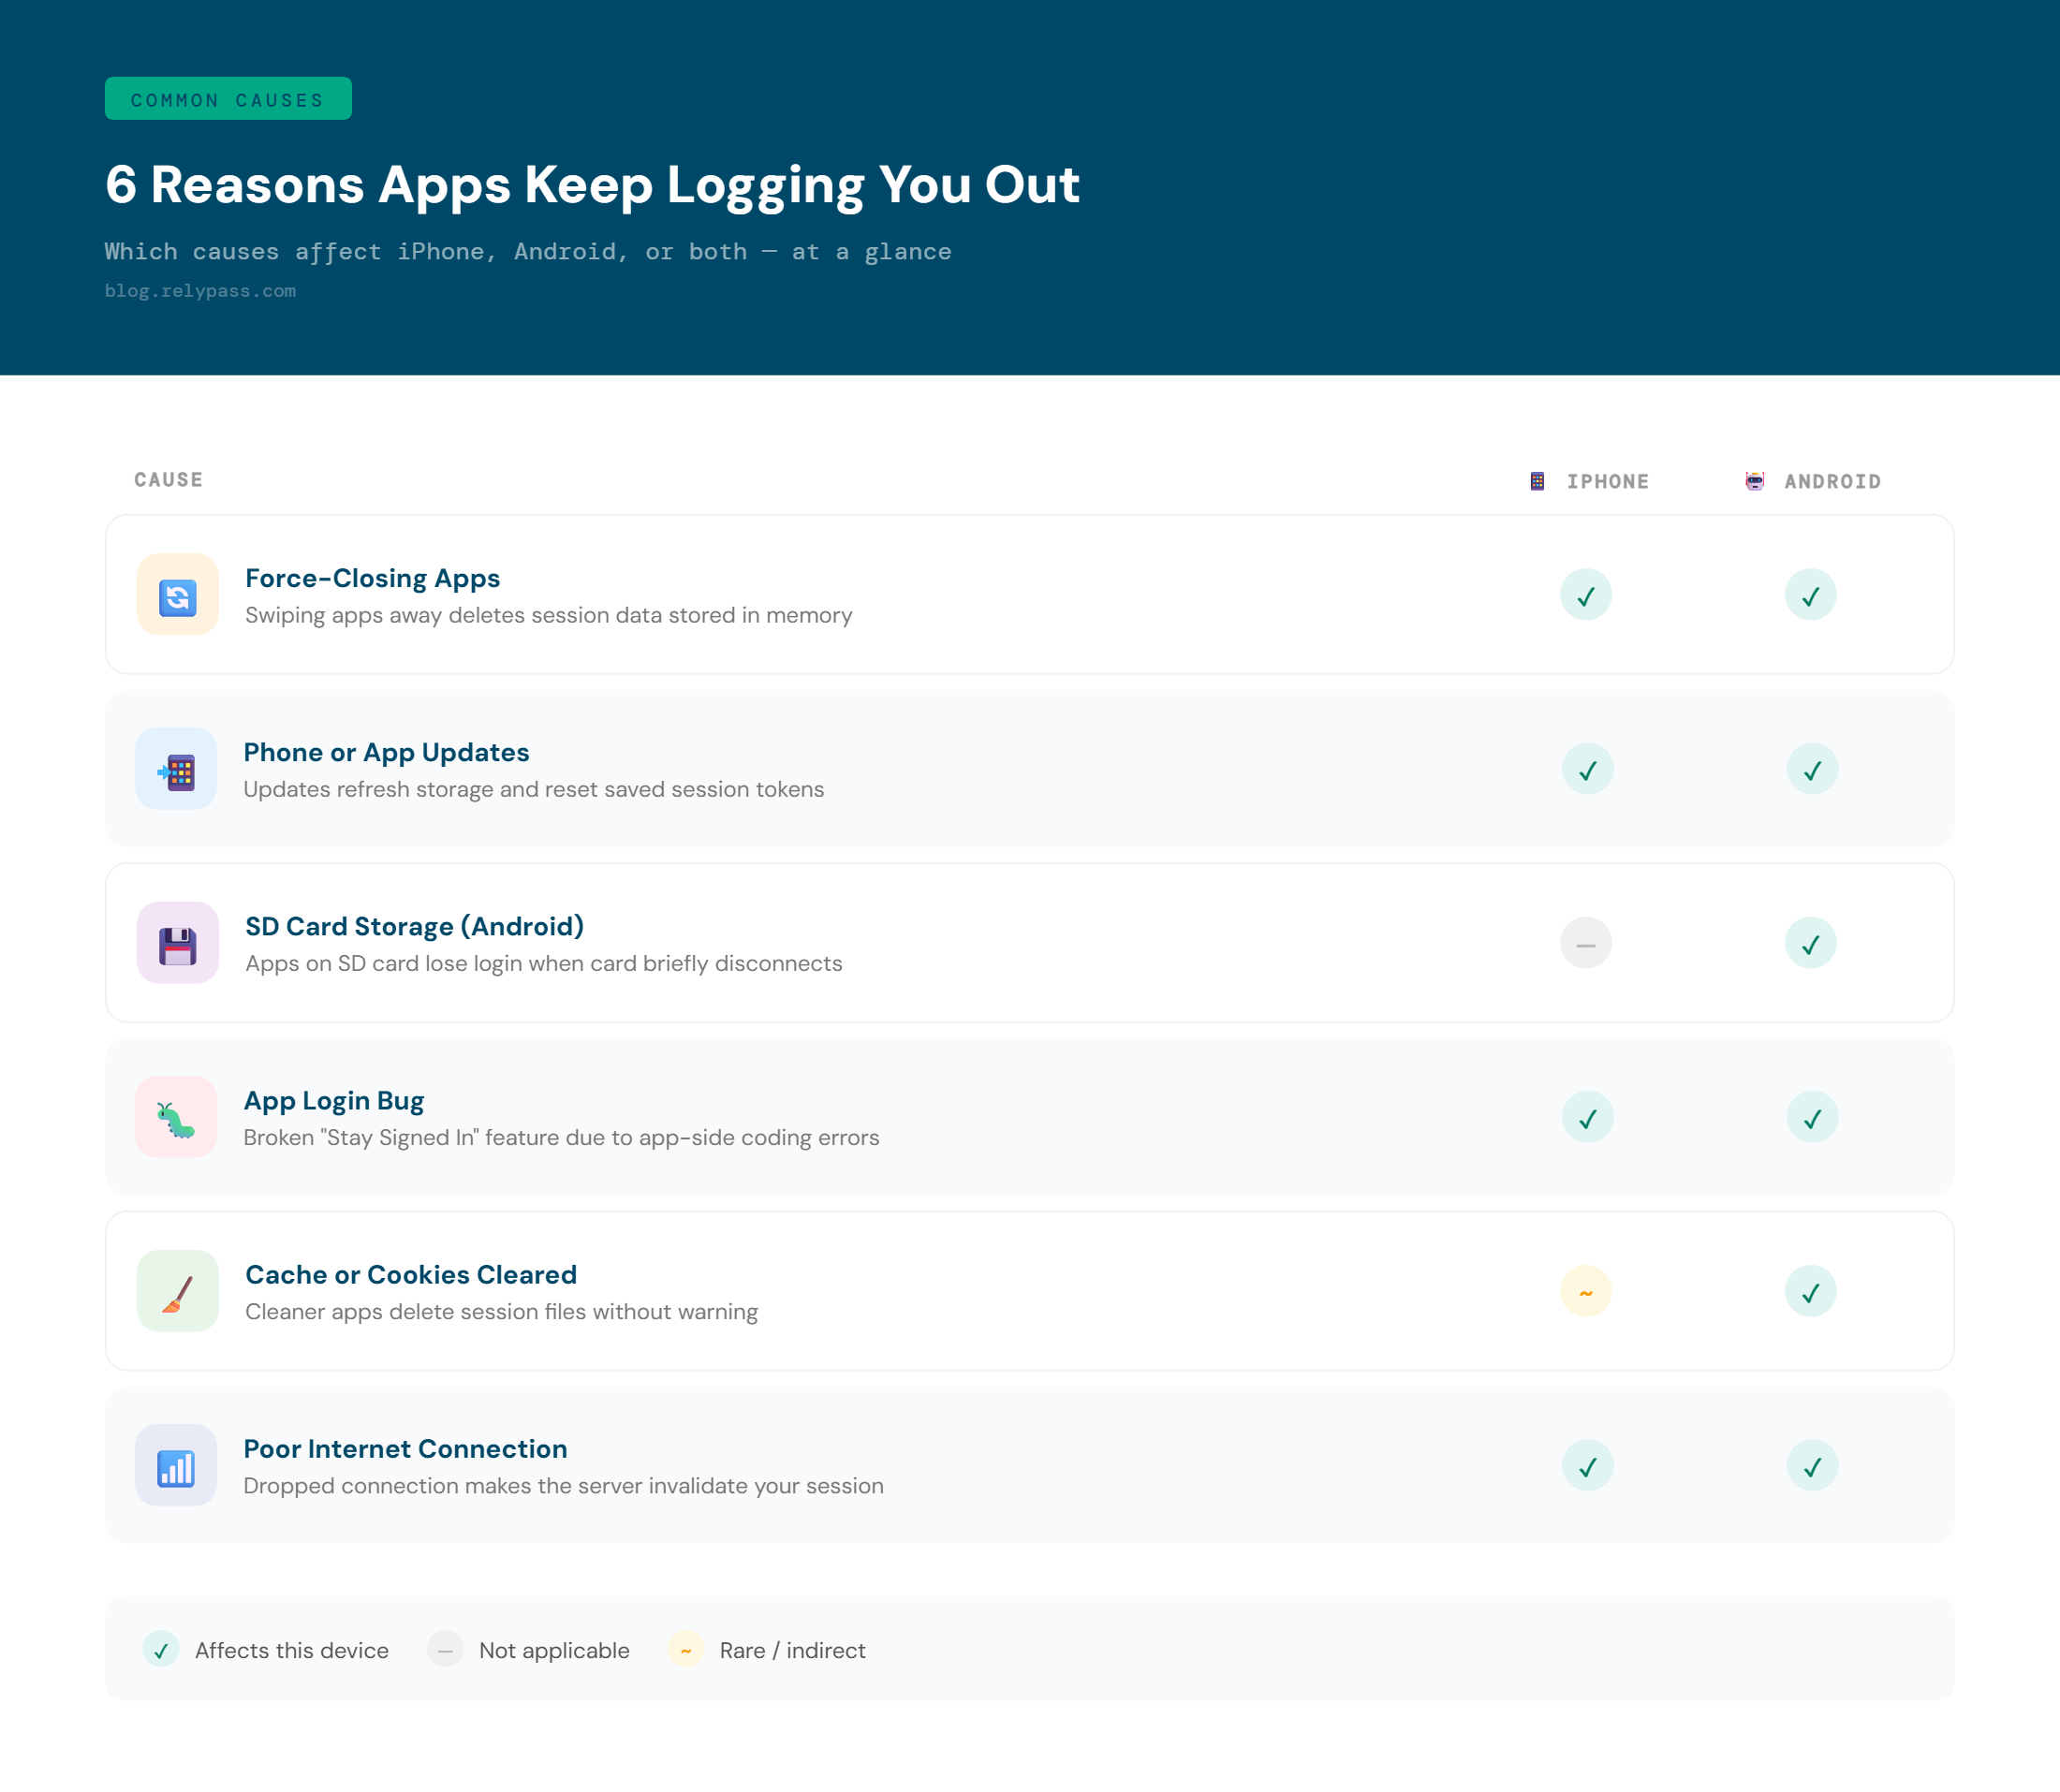This screenshot has width=2060, height=1792.
Task: Click the SD Card floppy disk icon
Action: pyautogui.click(x=178, y=943)
